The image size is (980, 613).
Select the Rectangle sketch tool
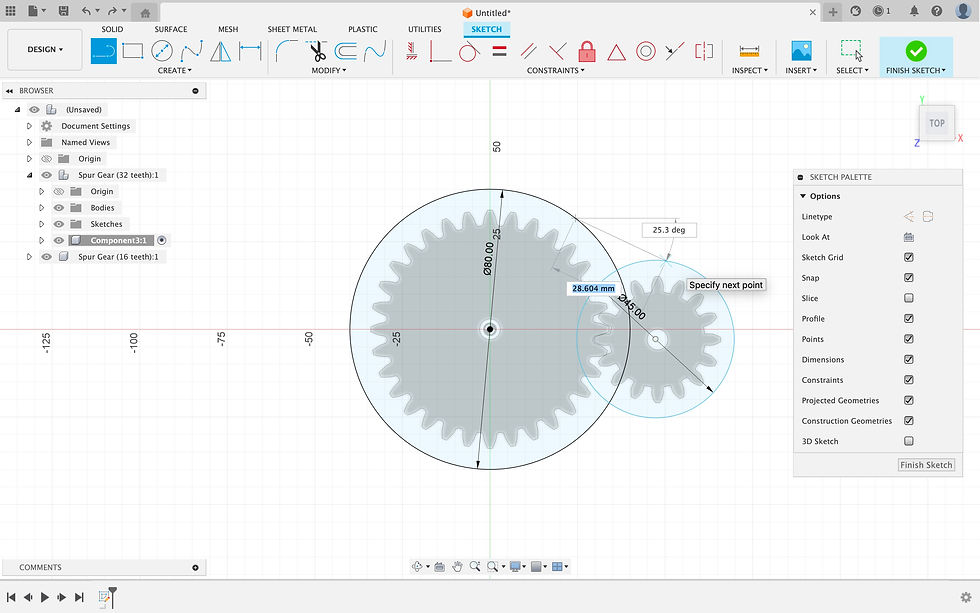click(133, 51)
